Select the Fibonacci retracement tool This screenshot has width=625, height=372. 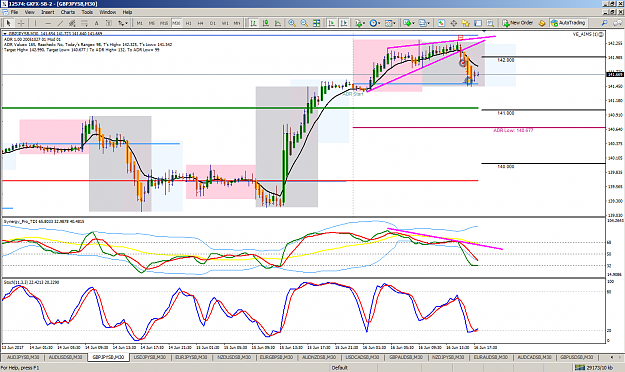click(84, 23)
